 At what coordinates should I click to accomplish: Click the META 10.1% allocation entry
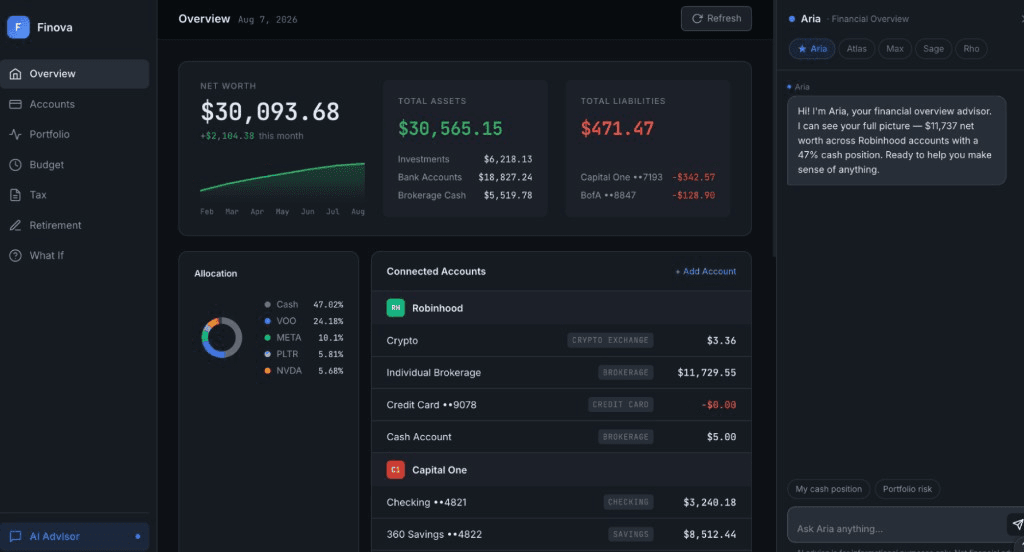304,338
